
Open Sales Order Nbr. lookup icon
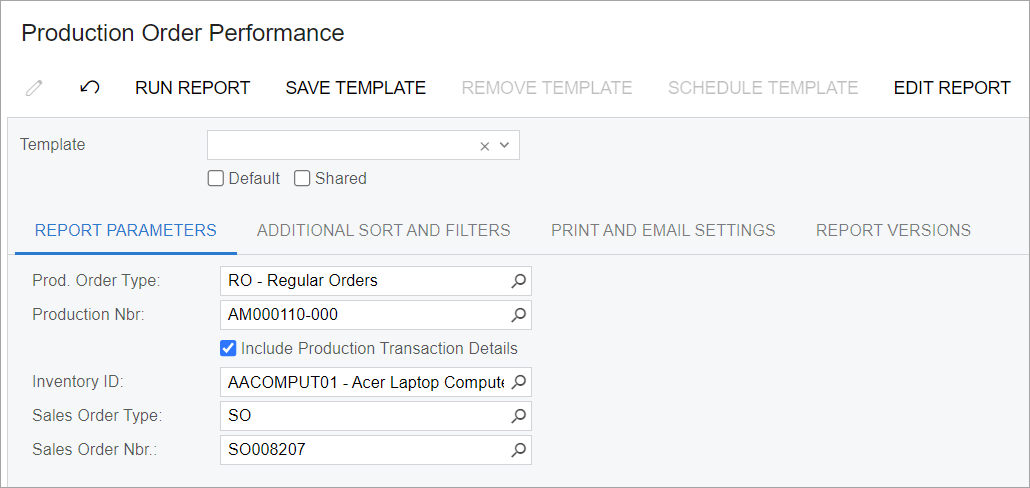518,450
